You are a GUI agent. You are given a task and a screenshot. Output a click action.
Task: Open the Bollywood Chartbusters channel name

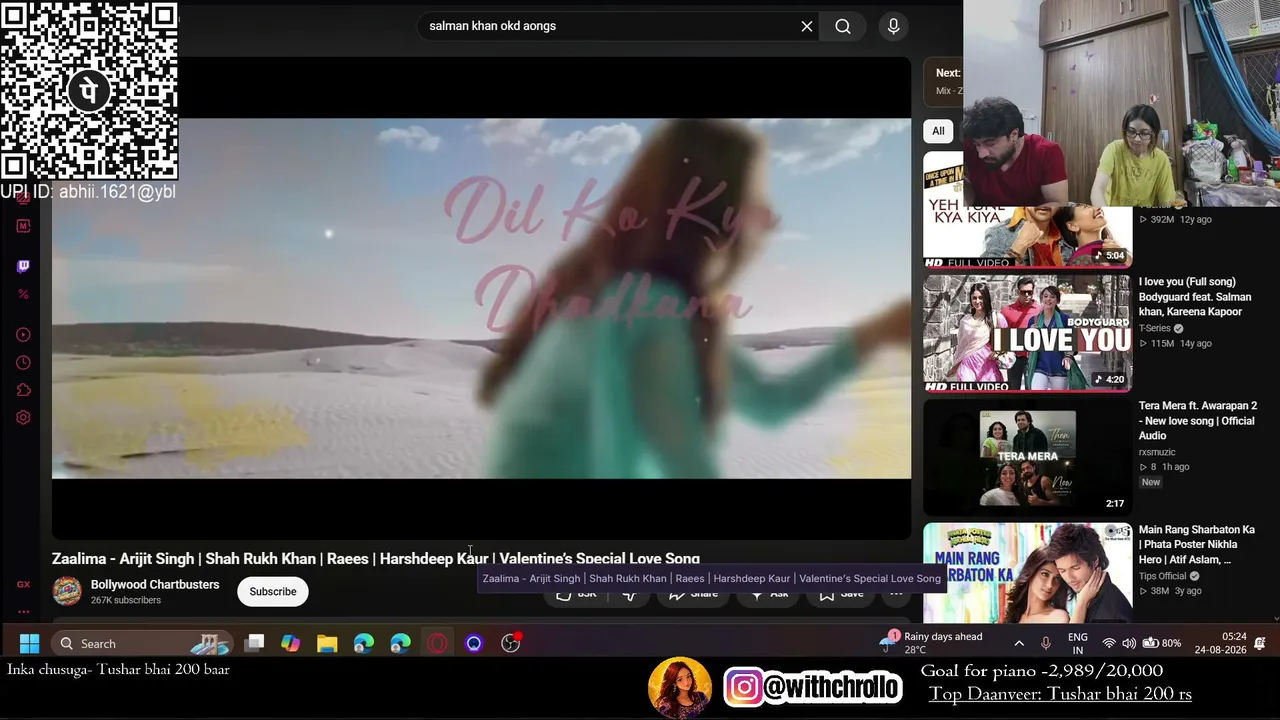tap(155, 585)
